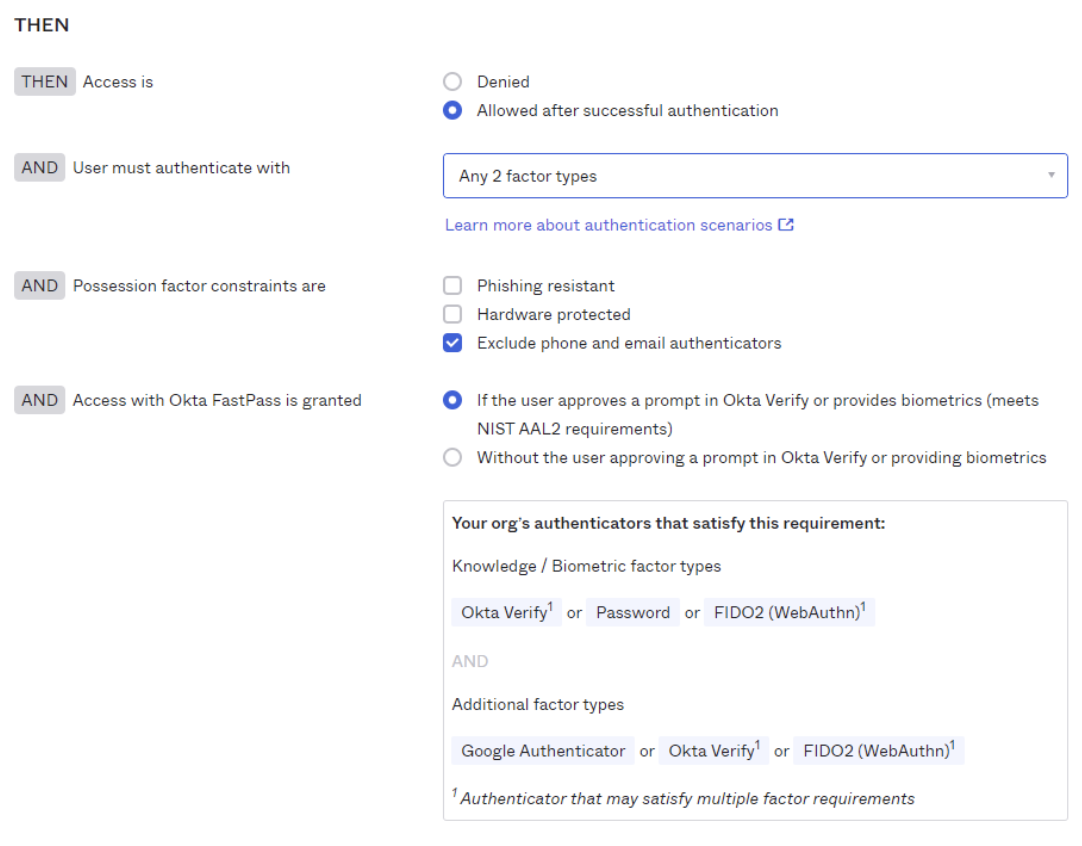Click FIDO2 (WebAuthn) chip under Knowledge / Biometric factors
The image size is (1082, 846).
(789, 612)
